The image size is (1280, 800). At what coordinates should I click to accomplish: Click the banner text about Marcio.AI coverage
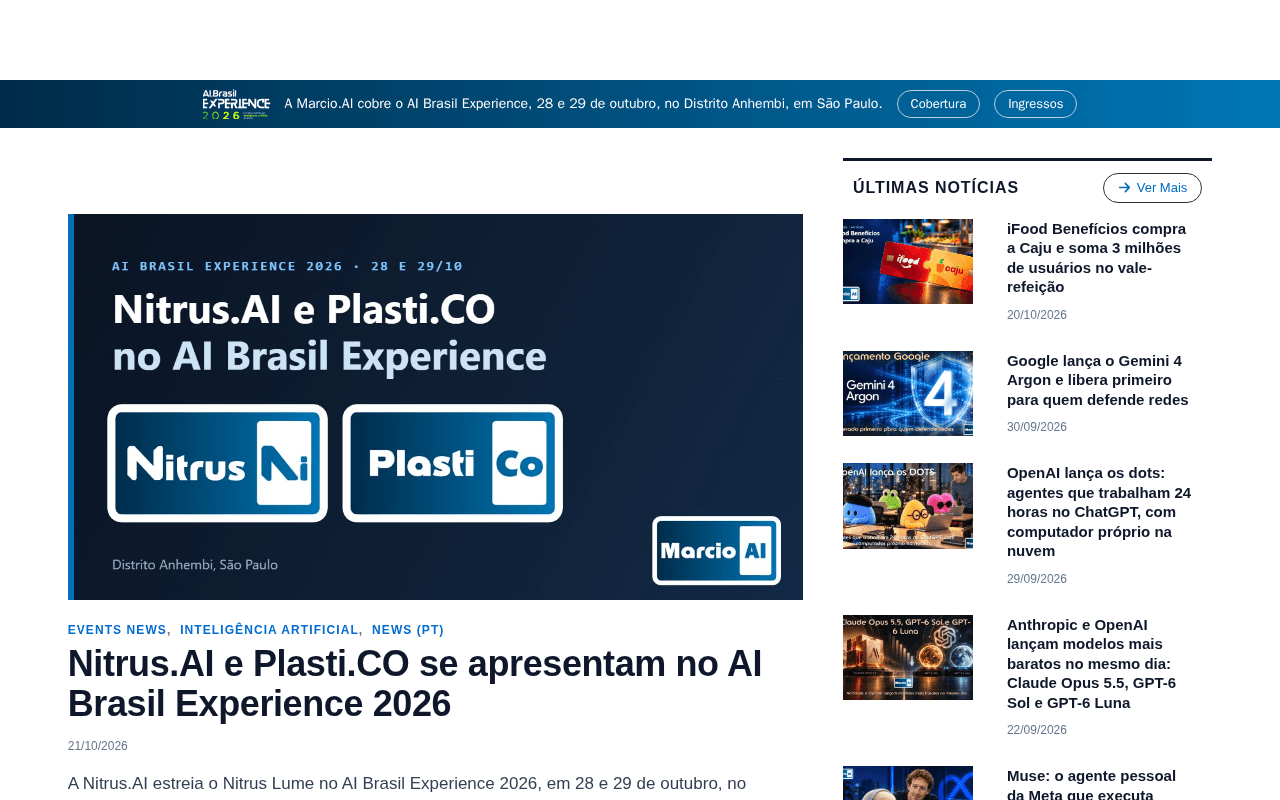tap(583, 104)
